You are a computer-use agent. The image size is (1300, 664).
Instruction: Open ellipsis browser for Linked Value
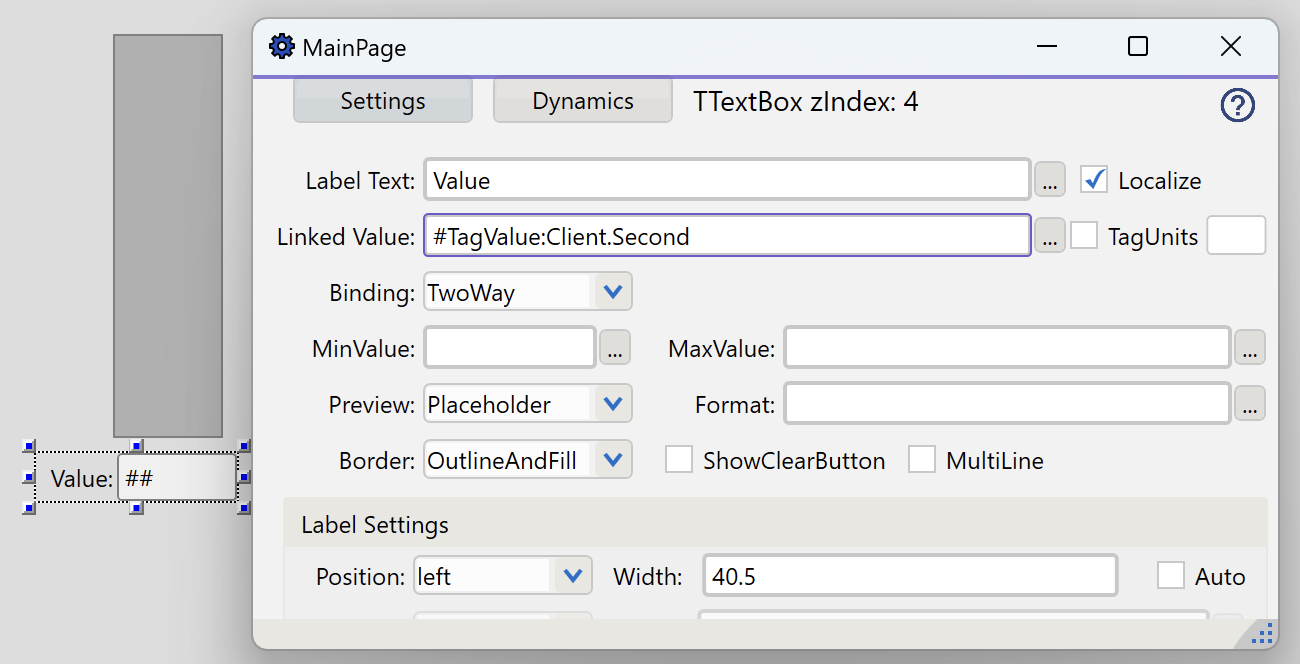point(1049,237)
